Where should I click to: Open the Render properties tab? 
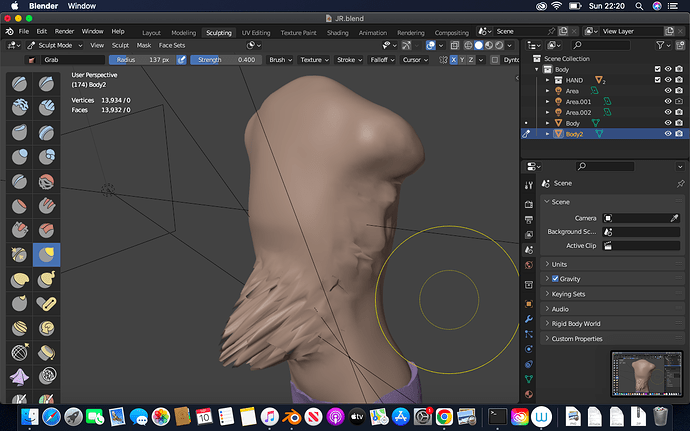point(529,205)
